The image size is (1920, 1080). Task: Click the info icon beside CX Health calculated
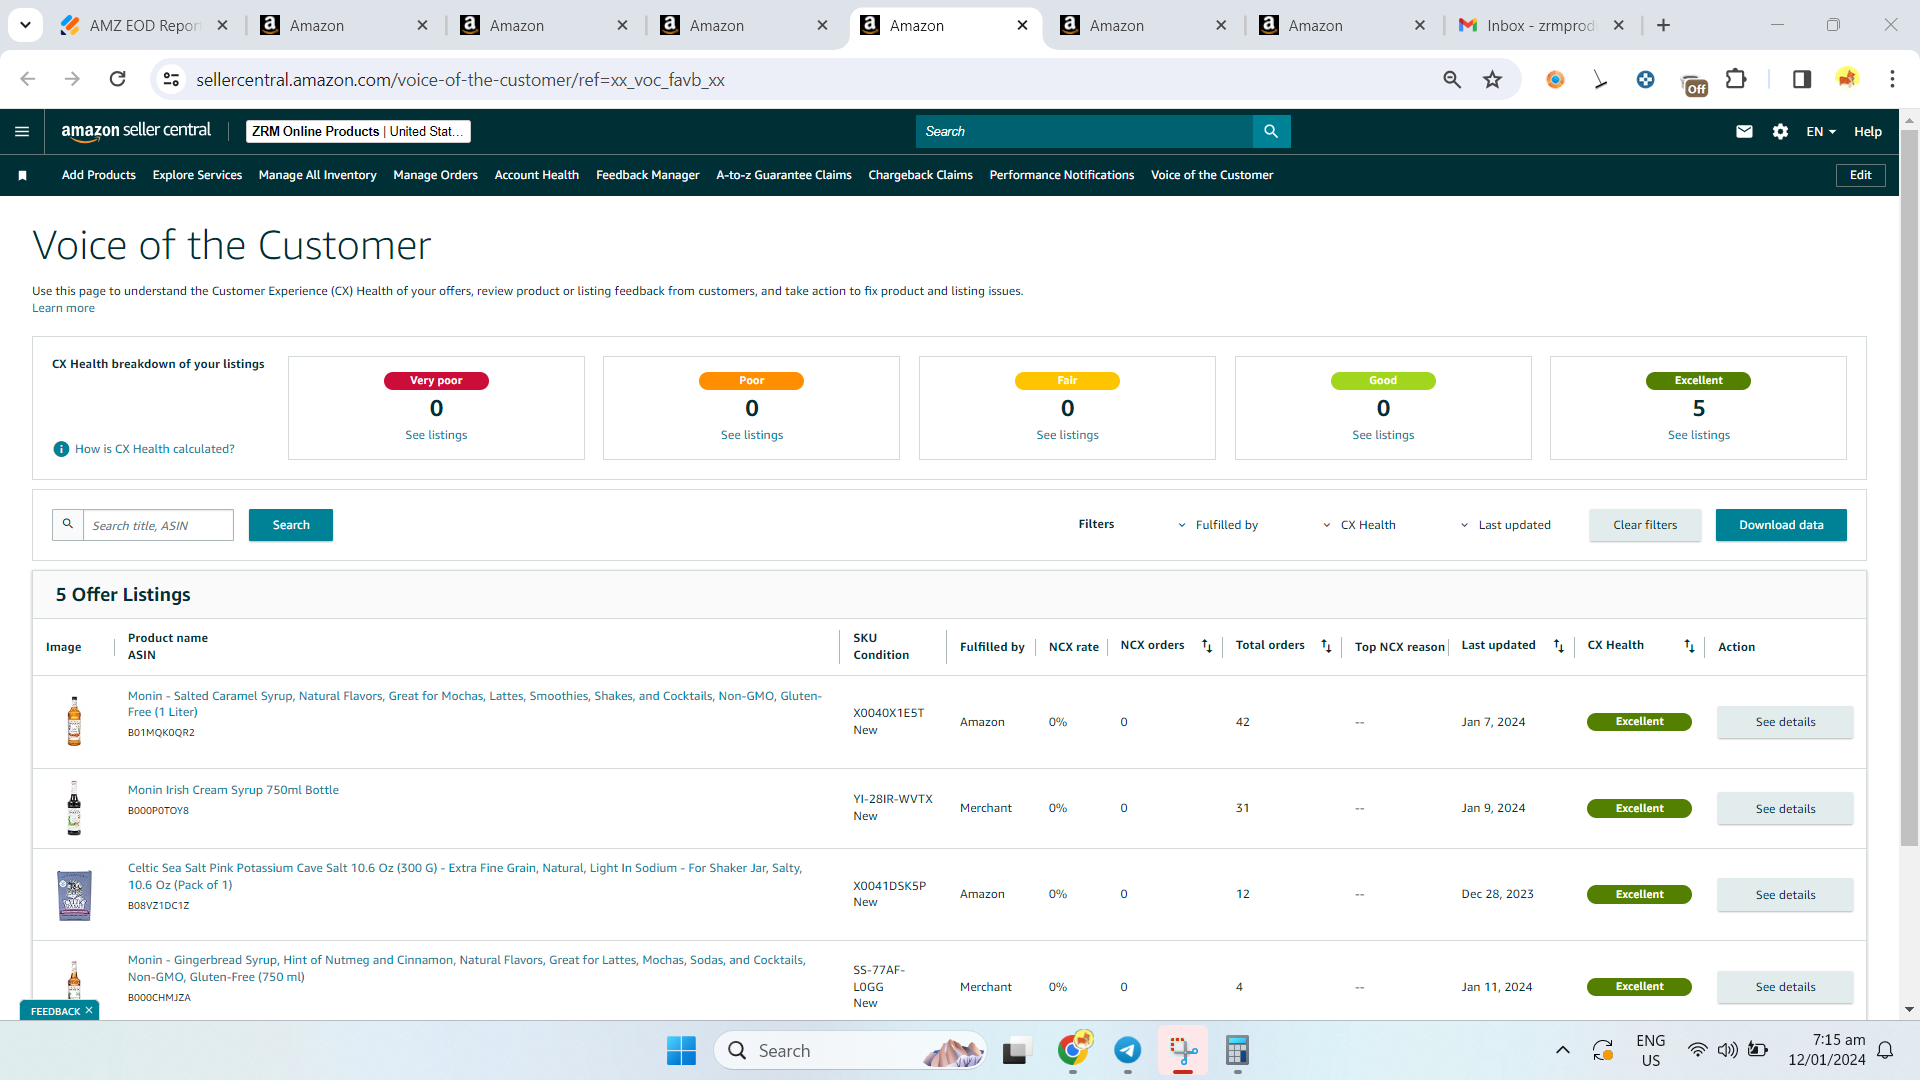(61, 449)
